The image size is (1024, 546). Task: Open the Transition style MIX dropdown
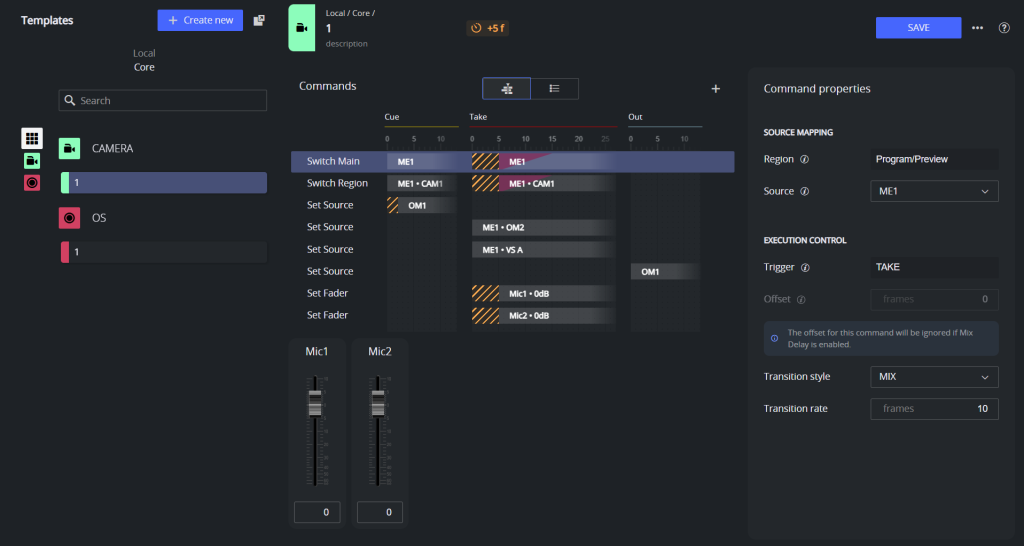pyautogui.click(x=932, y=377)
